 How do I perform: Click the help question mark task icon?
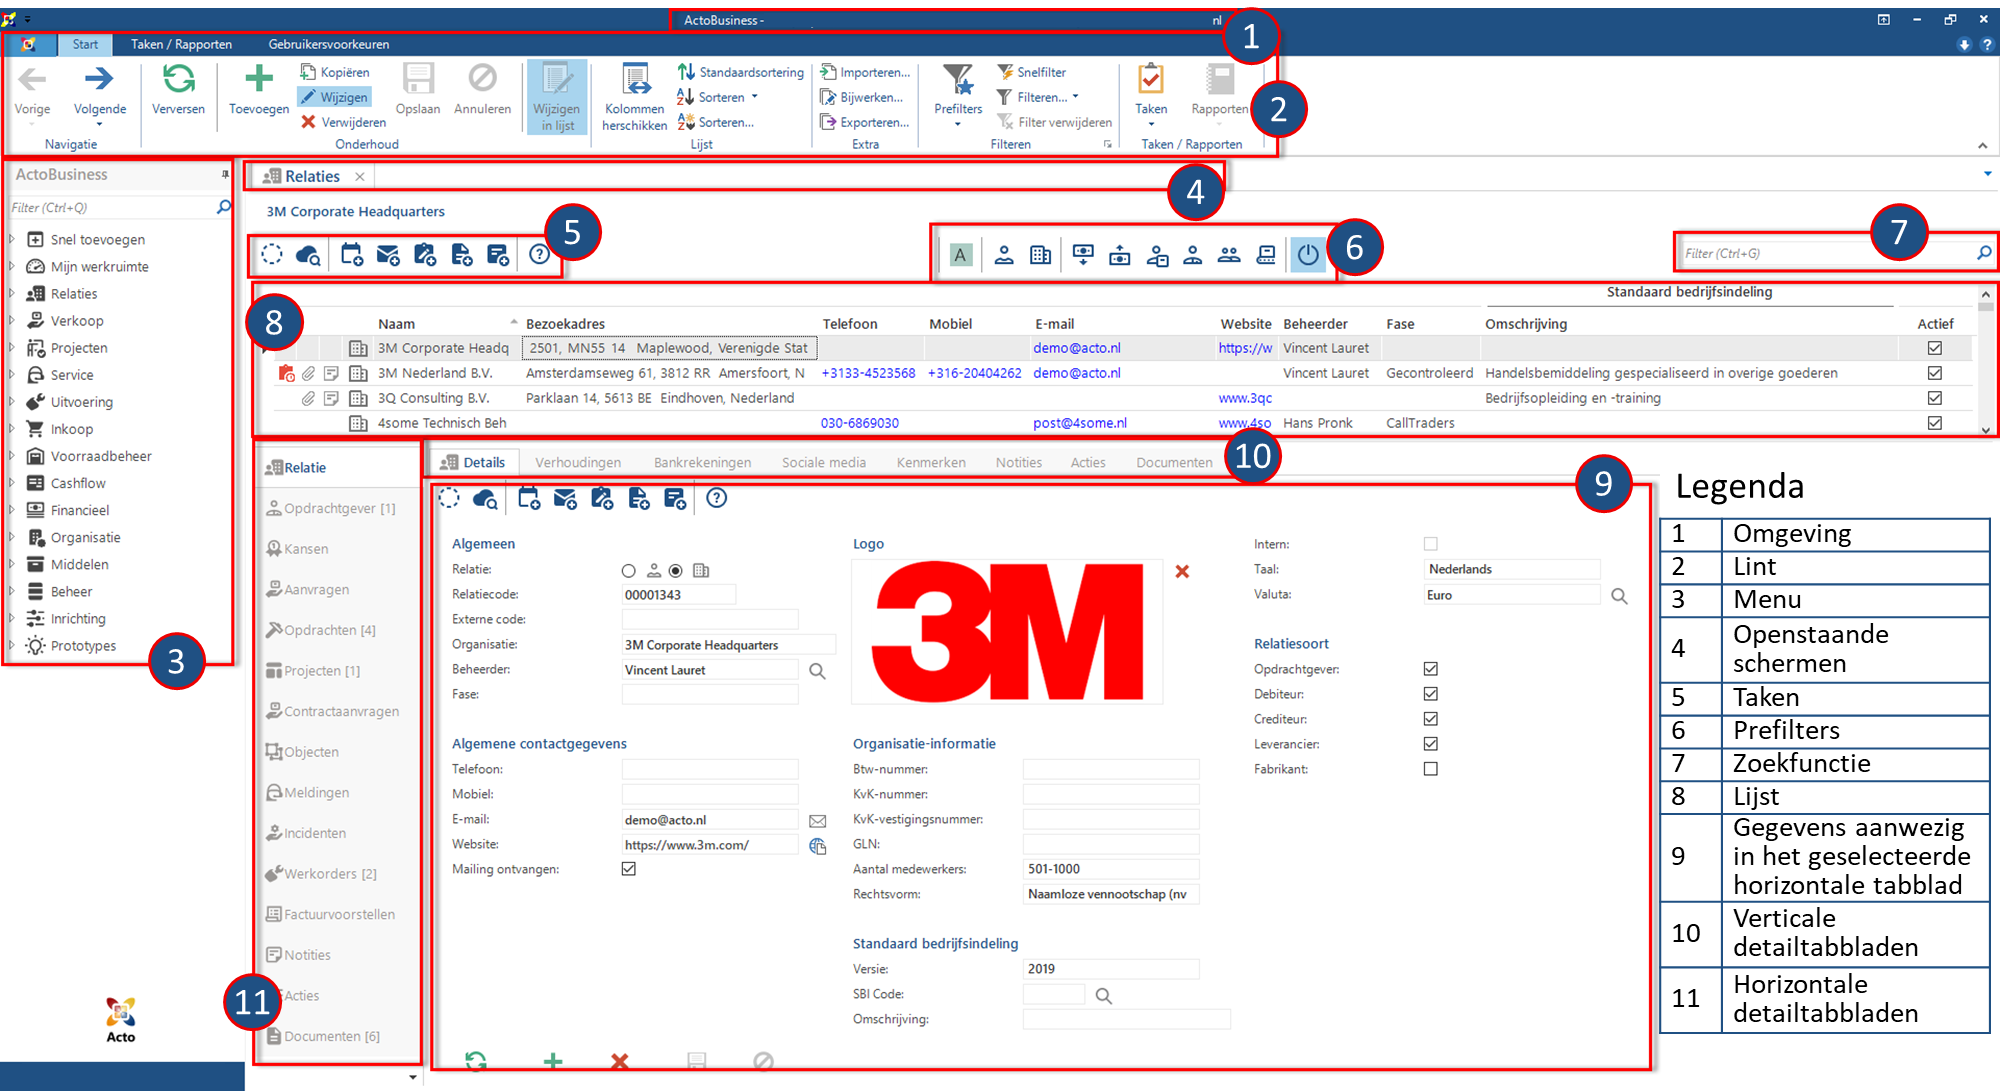pos(540,254)
